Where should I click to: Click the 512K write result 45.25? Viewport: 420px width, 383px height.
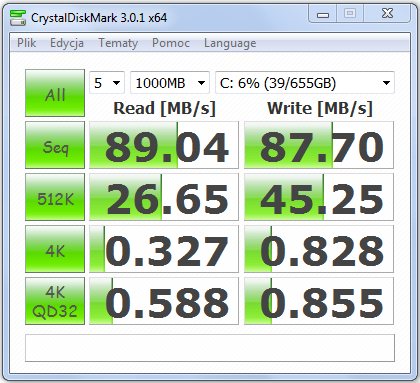(319, 197)
